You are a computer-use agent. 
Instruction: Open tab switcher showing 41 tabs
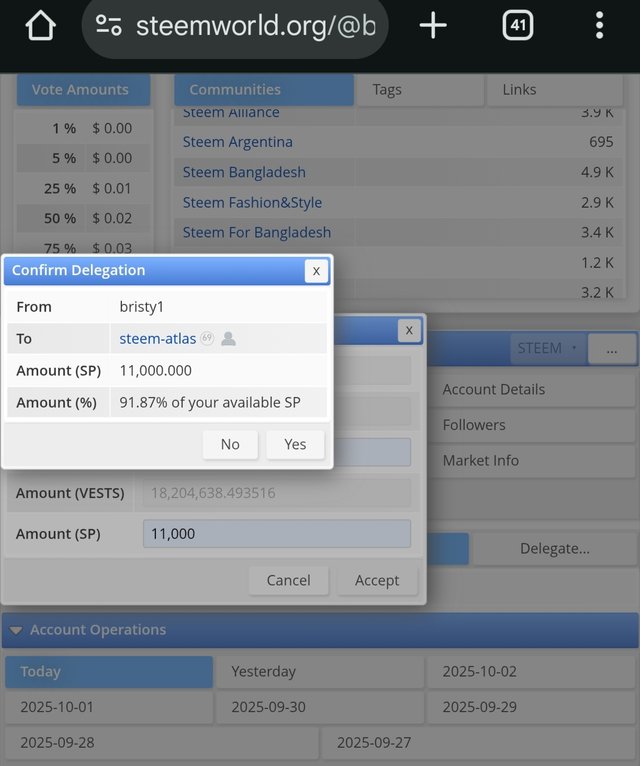(517, 25)
